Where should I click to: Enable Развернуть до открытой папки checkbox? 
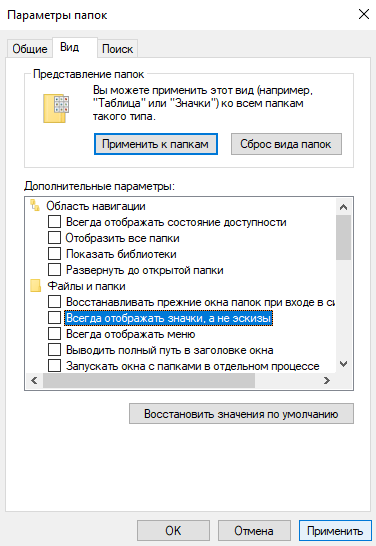pyautogui.click(x=54, y=270)
